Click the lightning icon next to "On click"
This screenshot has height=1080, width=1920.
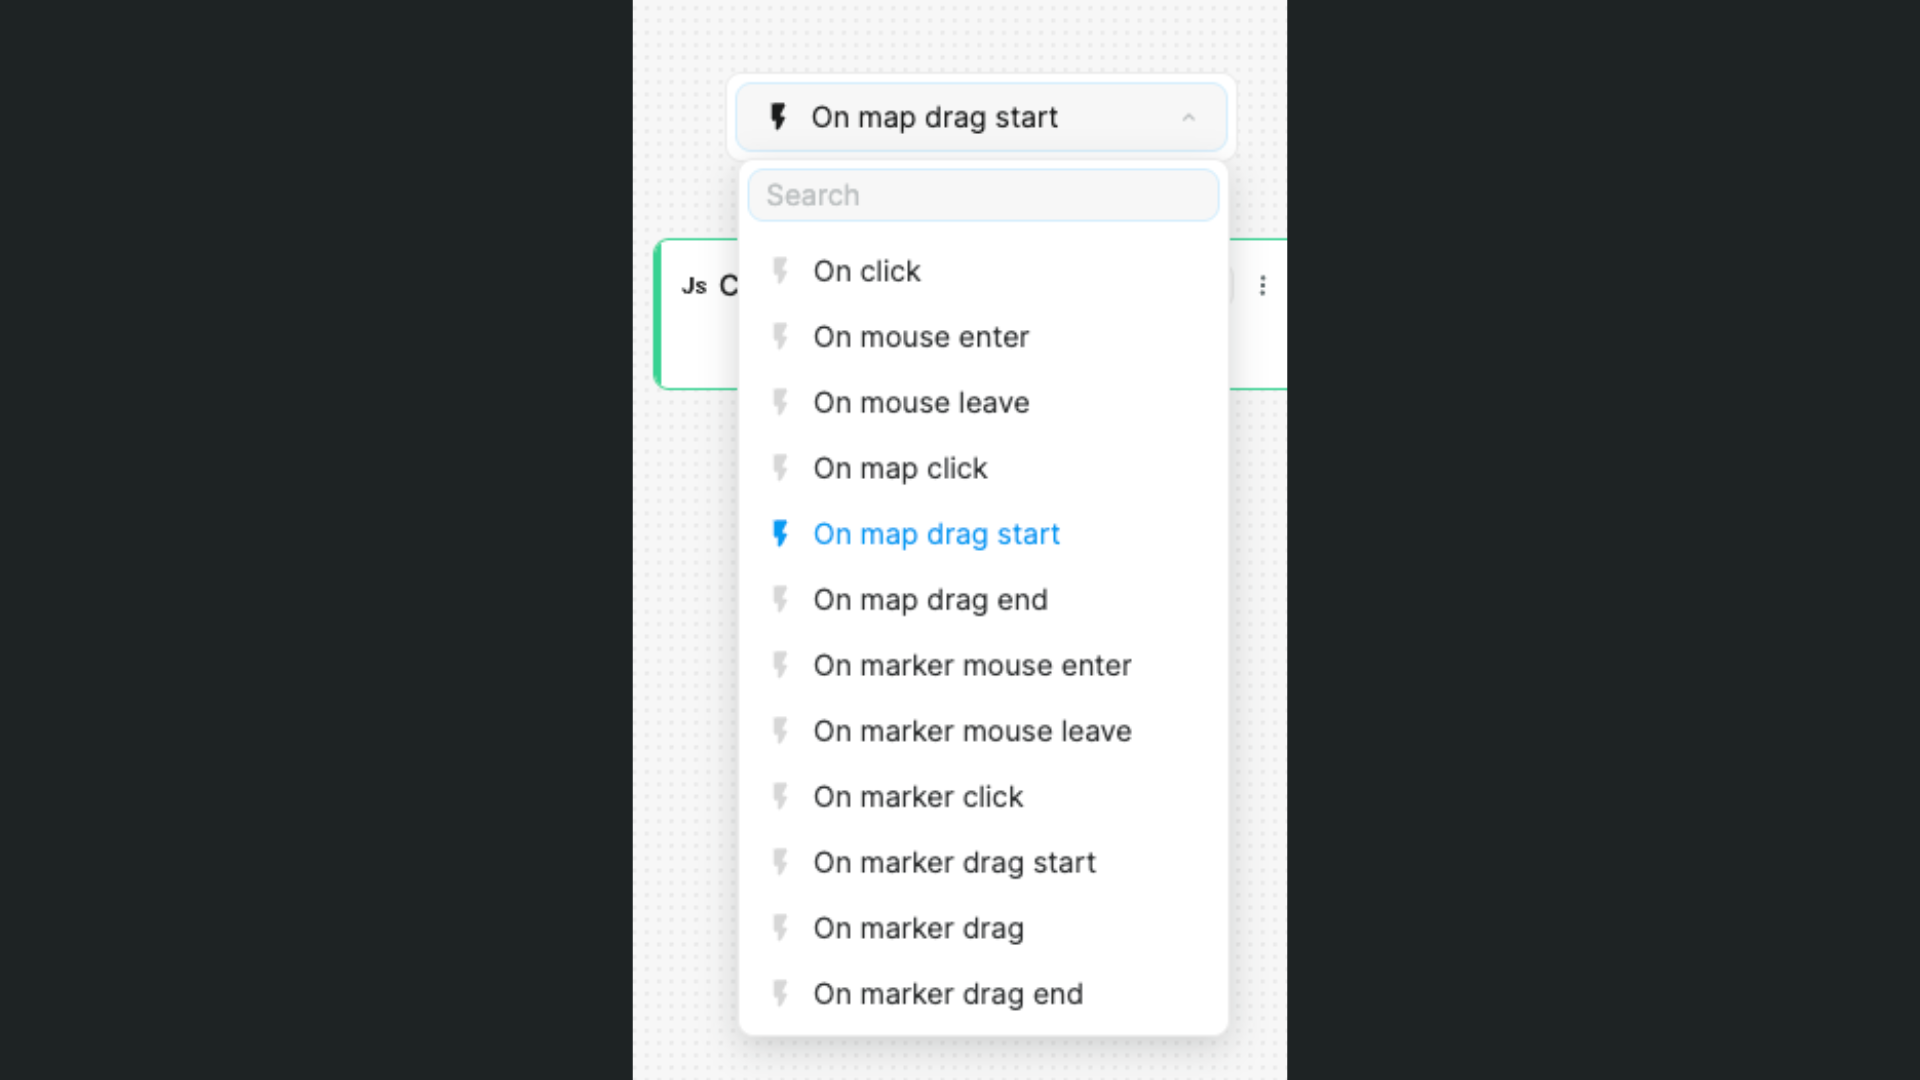(x=781, y=271)
